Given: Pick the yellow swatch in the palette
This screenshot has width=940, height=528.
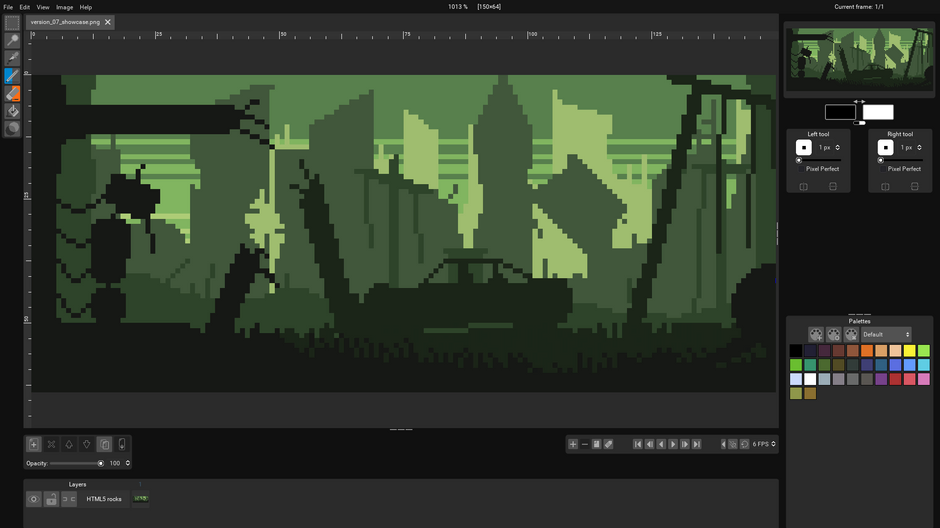Looking at the screenshot, I should pyautogui.click(x=909, y=351).
